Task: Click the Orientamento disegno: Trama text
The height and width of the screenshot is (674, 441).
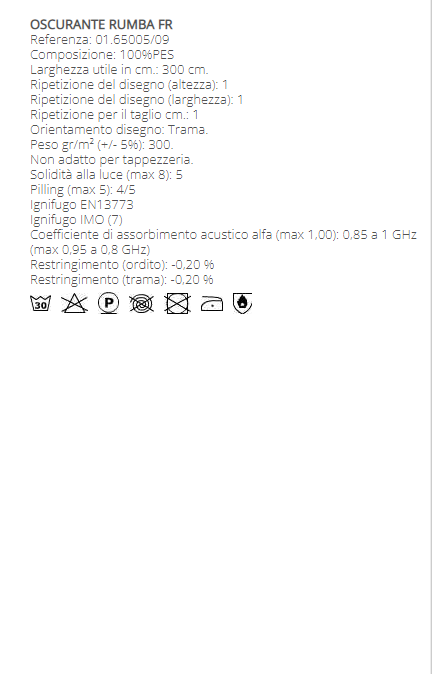Action: point(119,129)
